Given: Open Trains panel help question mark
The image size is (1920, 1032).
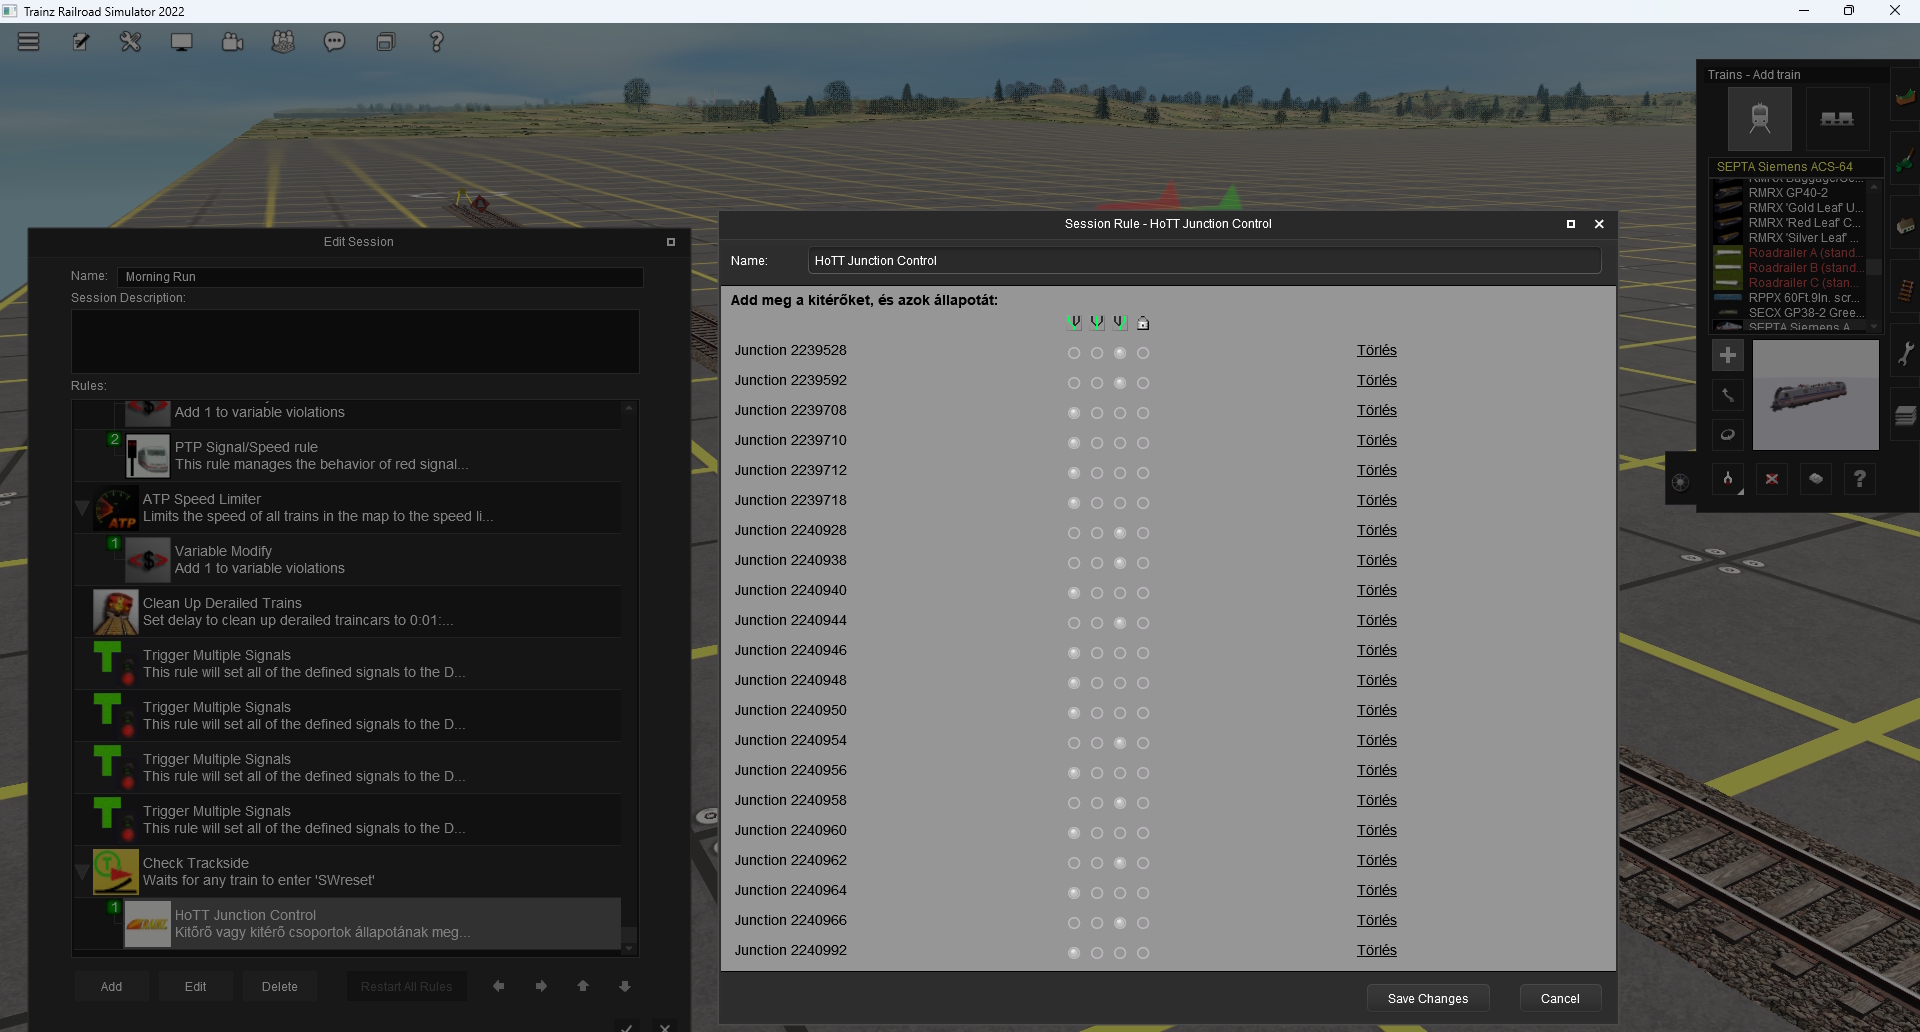Looking at the screenshot, I should [1860, 479].
